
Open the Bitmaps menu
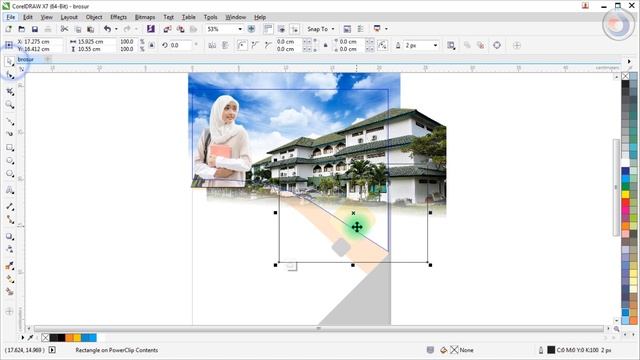pos(145,17)
